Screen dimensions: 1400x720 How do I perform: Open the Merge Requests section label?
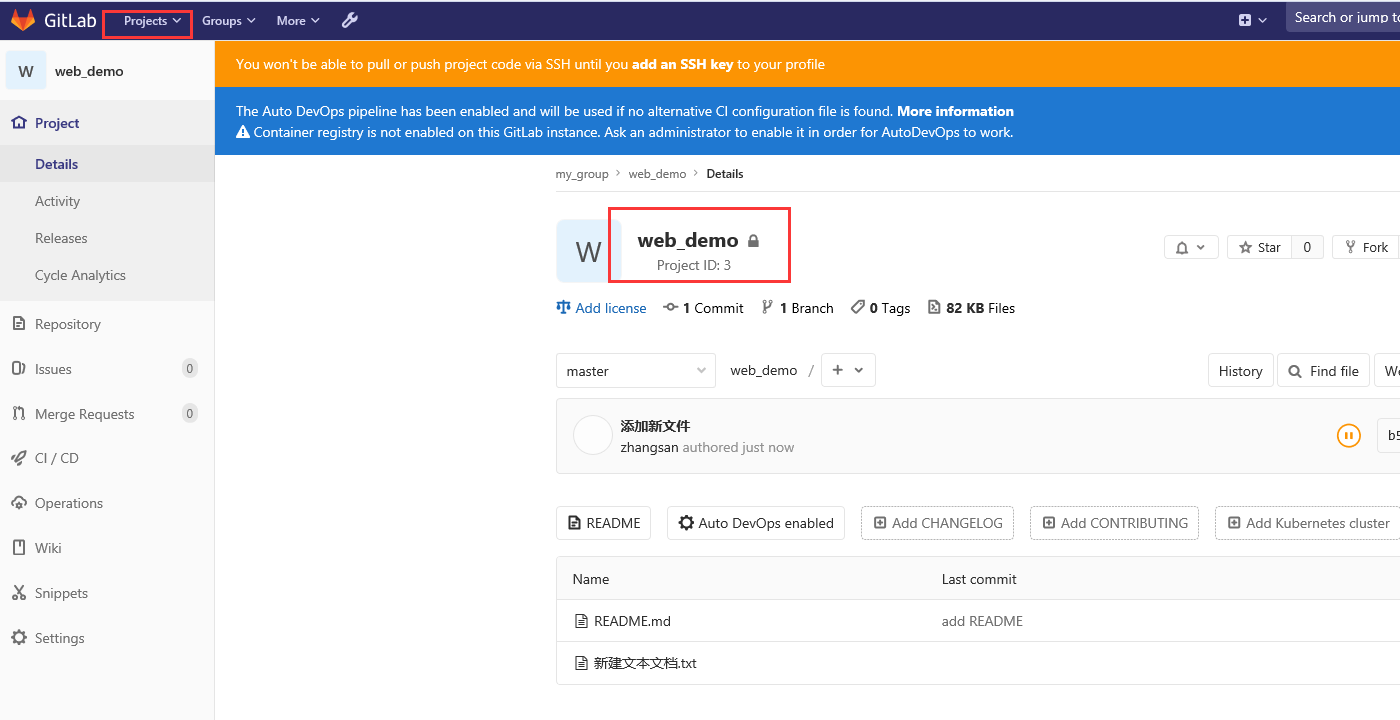coord(84,414)
